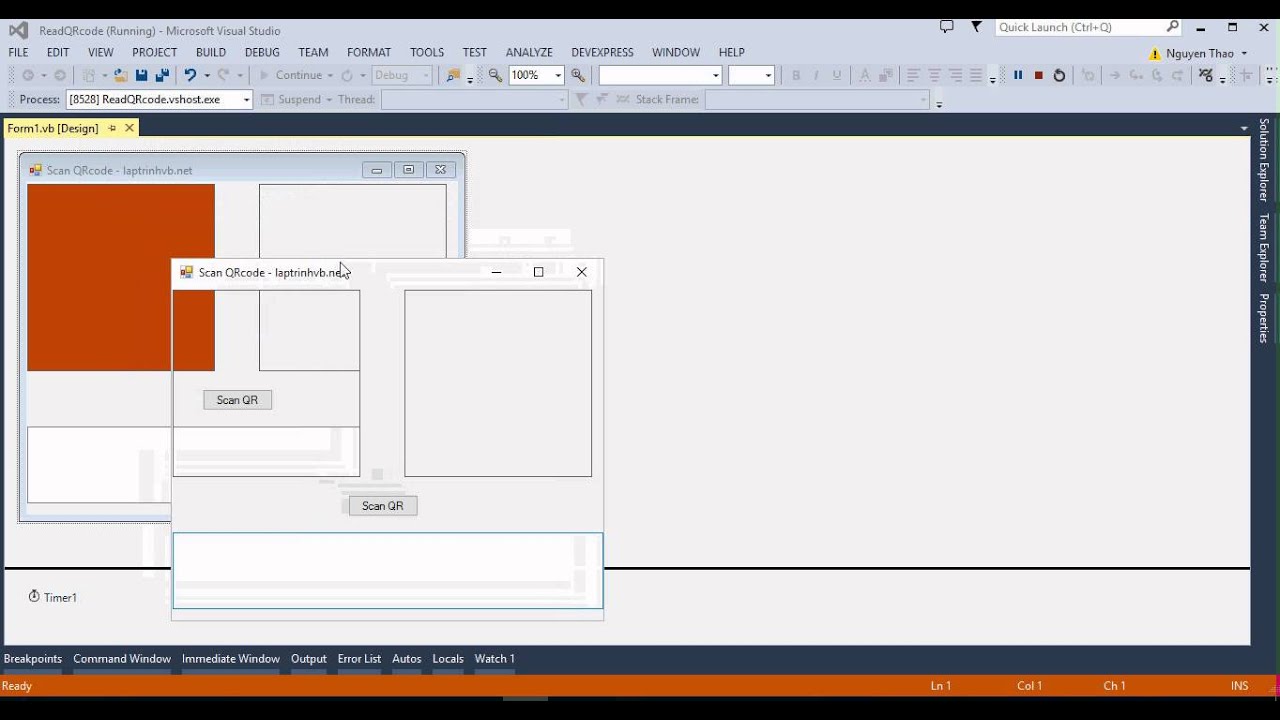Click the Output tab at the bottom
Image resolution: width=1280 pixels, height=720 pixels.
point(309,658)
